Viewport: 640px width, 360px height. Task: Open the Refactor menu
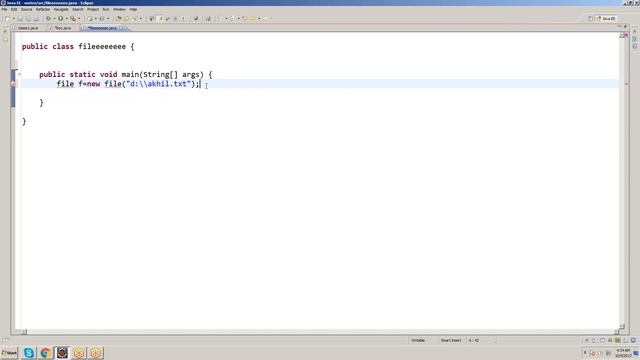(x=42, y=9)
